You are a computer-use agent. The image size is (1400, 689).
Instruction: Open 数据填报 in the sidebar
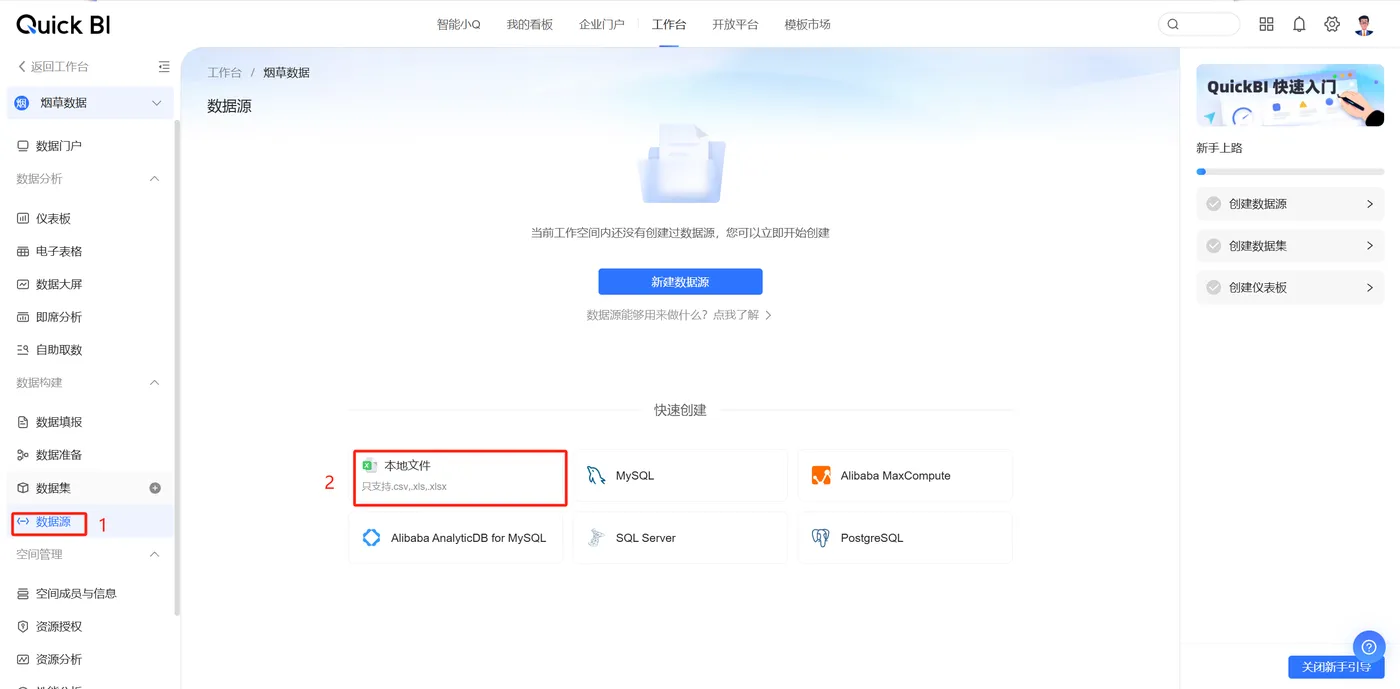(59, 422)
